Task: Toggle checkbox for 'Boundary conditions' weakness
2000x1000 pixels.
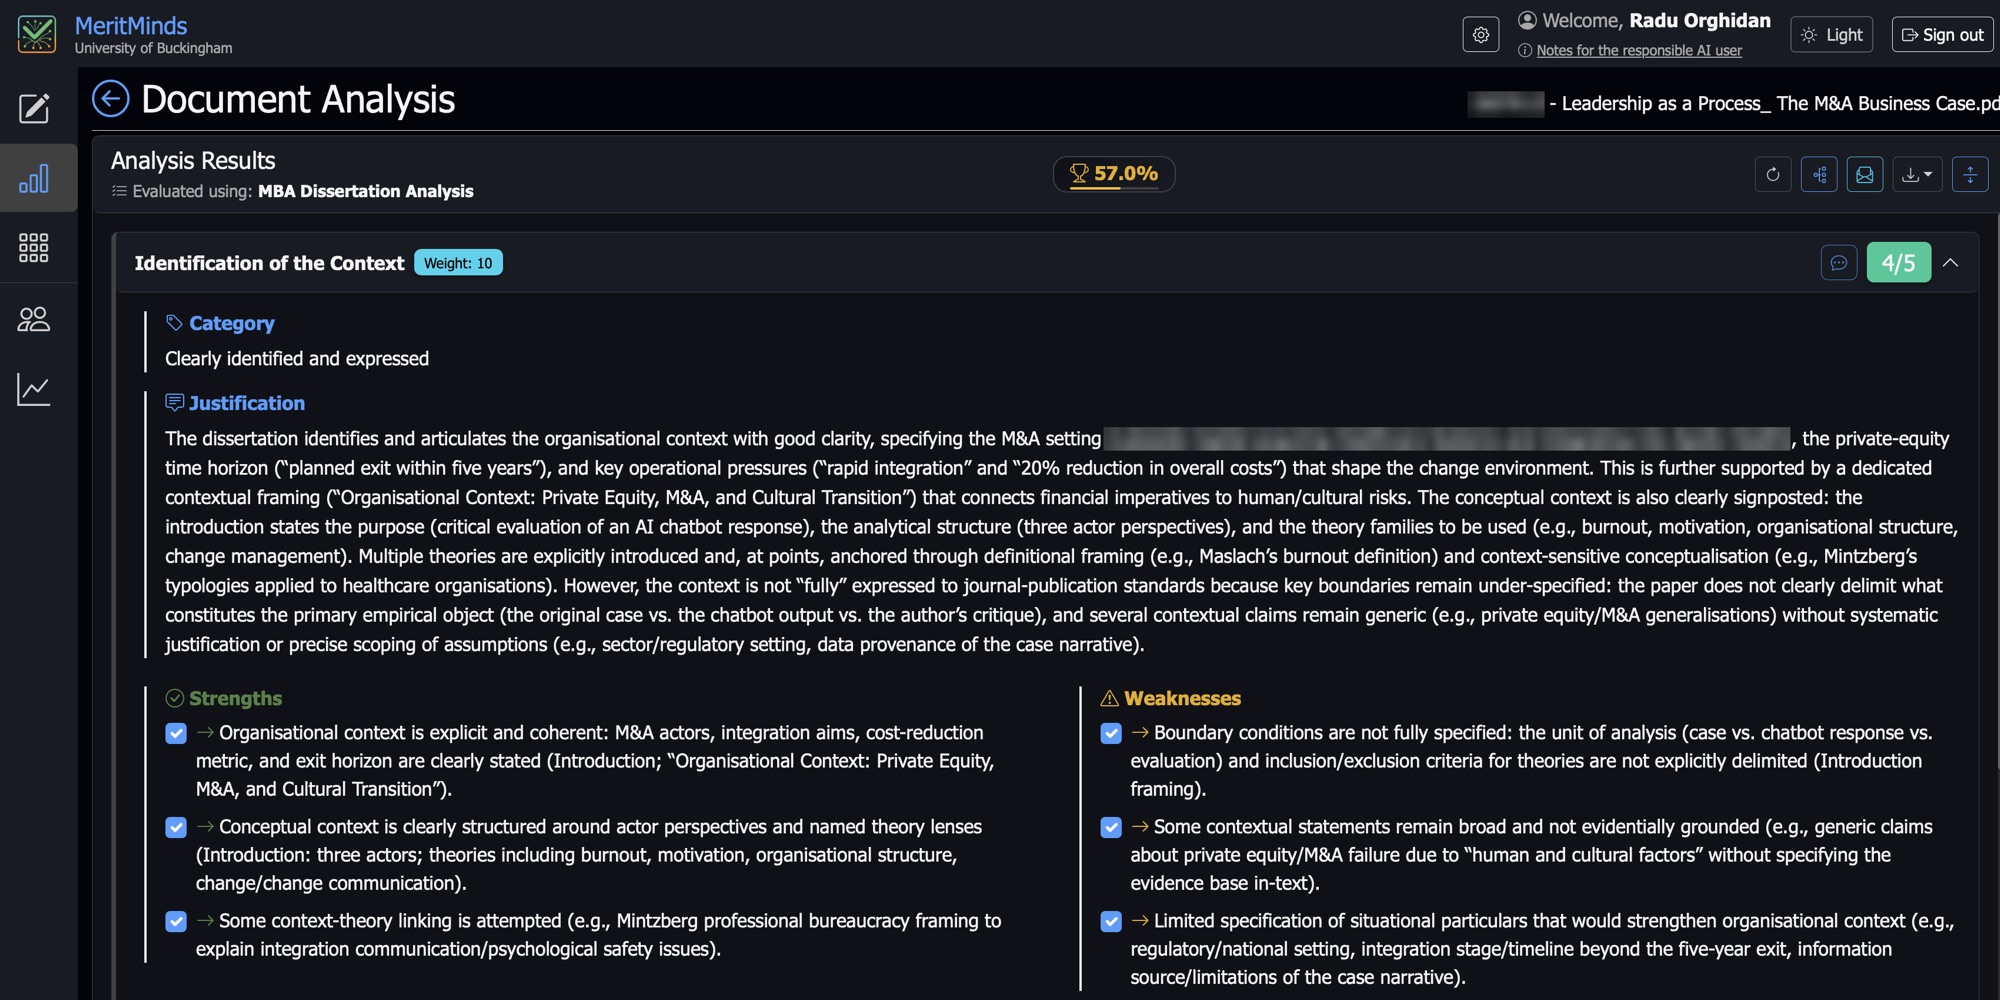Action: pos(1111,734)
